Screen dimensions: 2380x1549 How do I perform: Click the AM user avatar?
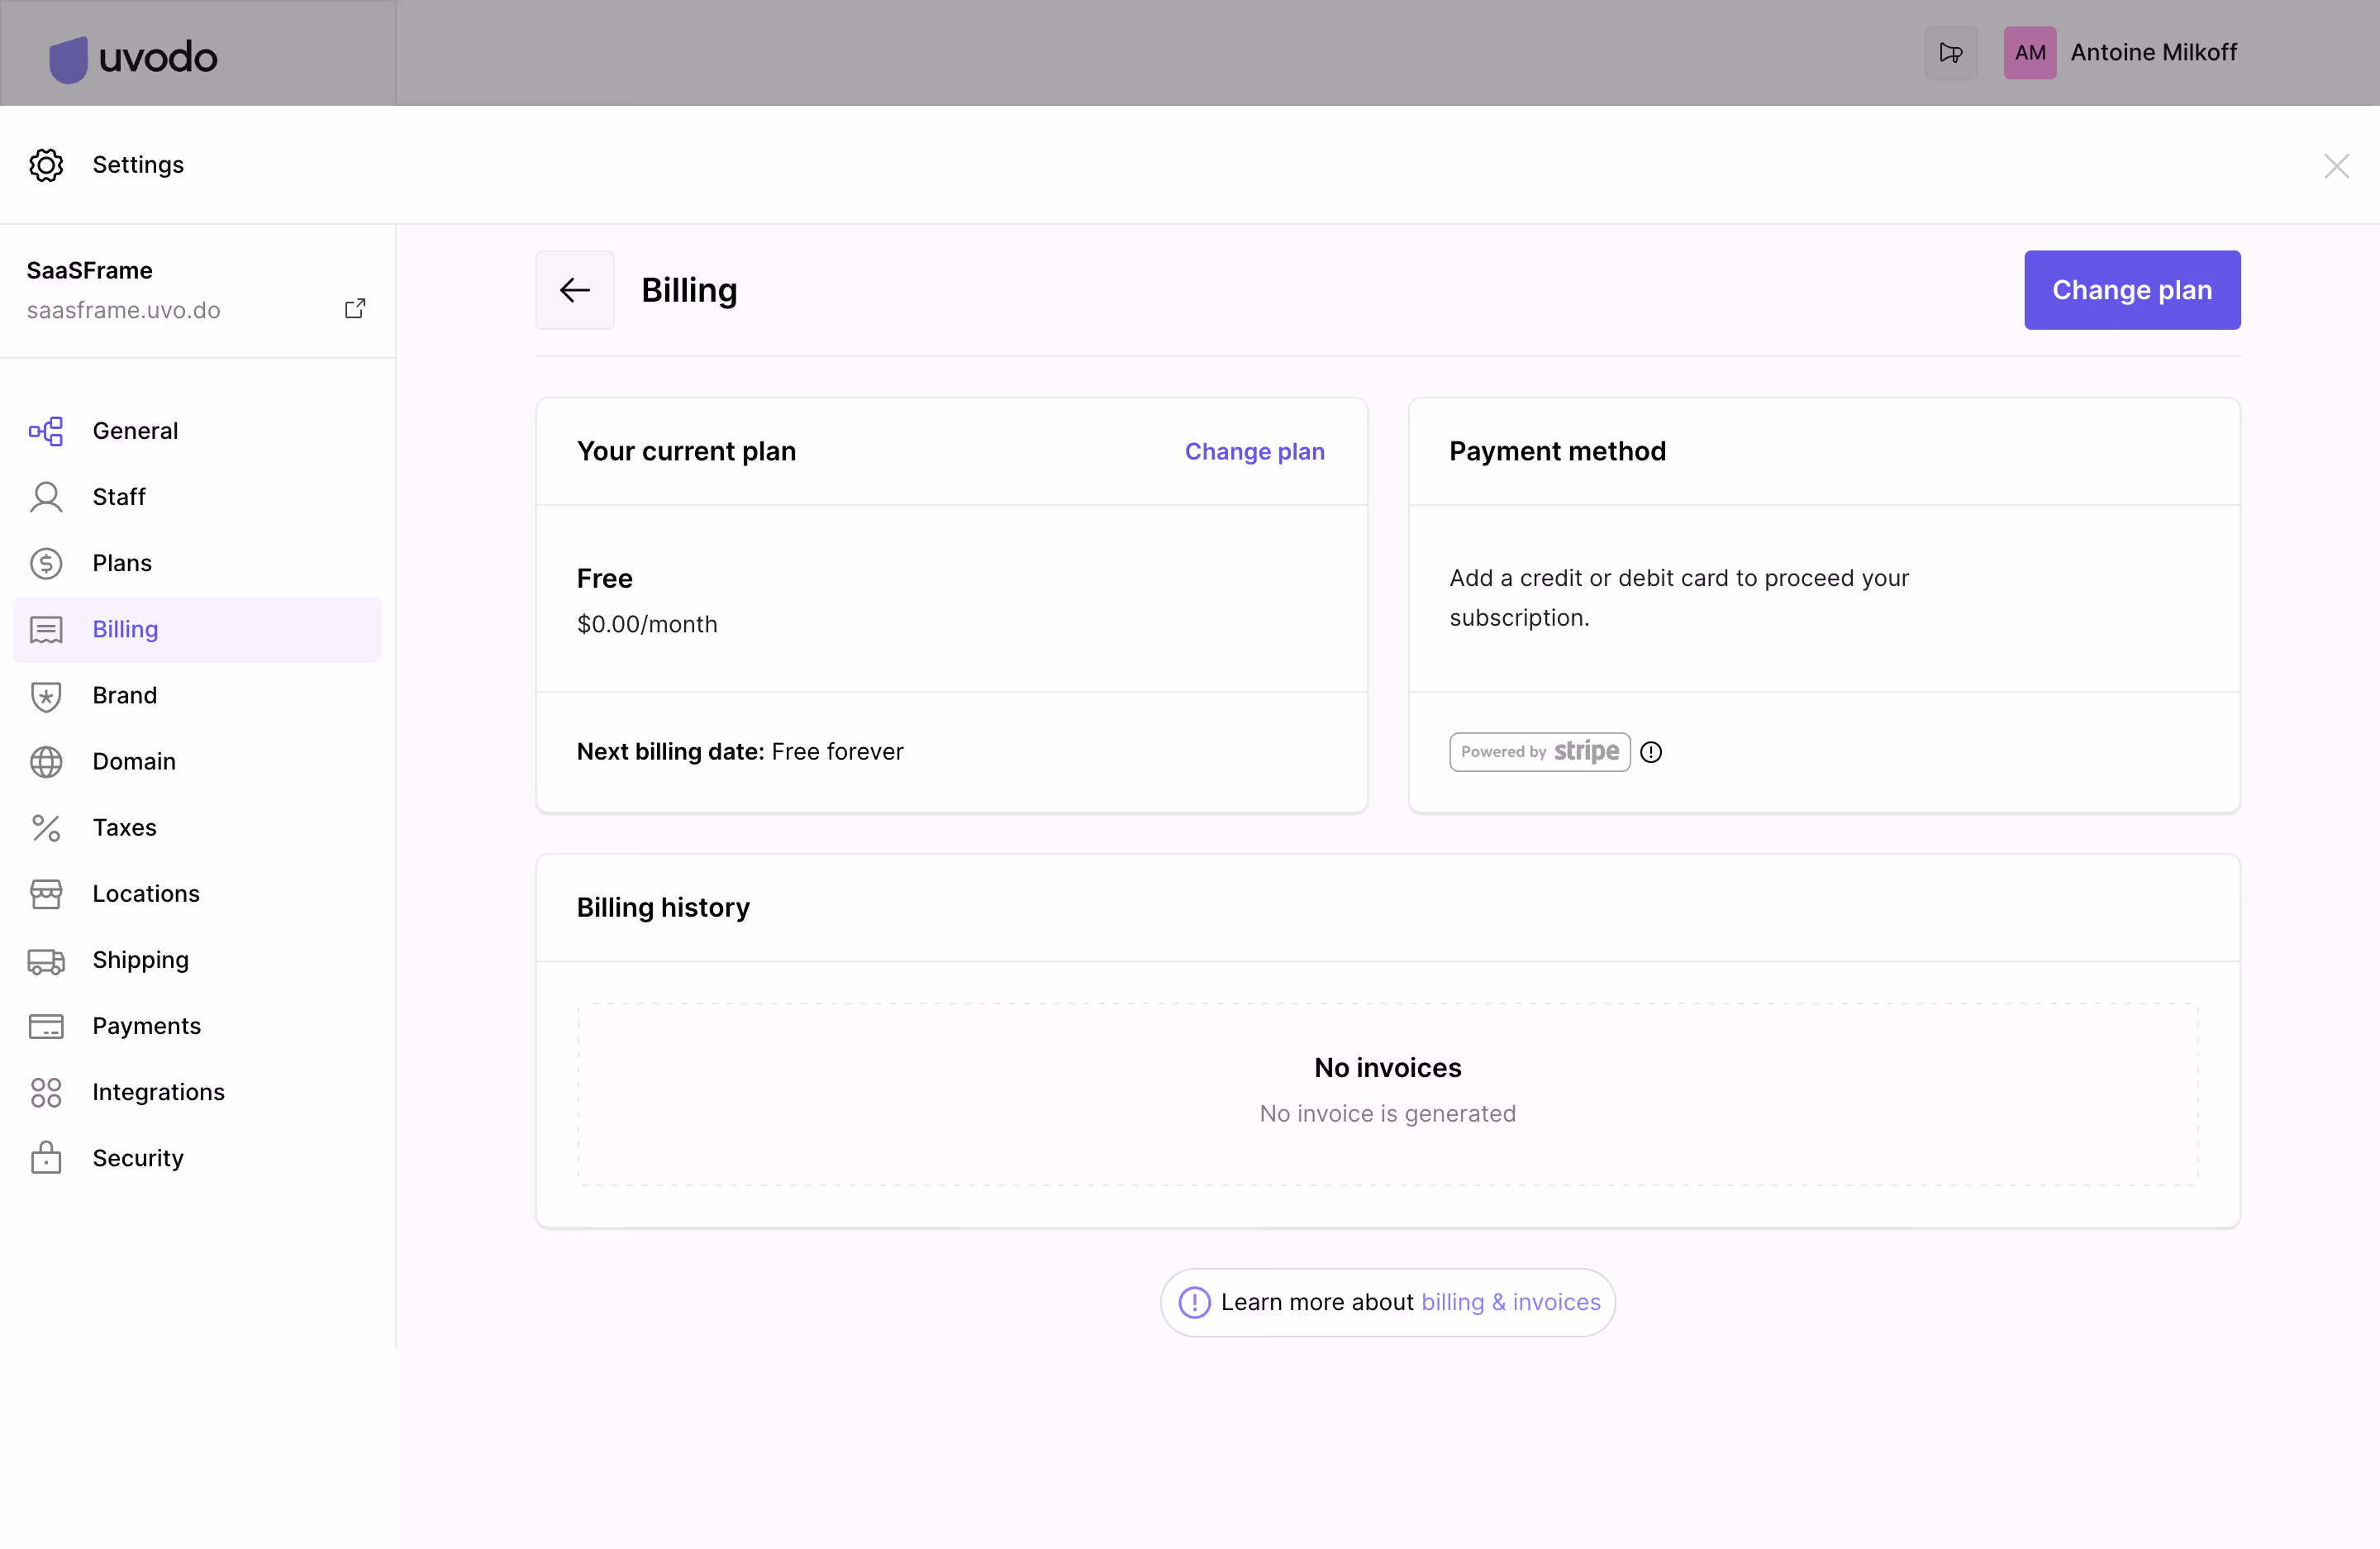click(2029, 53)
